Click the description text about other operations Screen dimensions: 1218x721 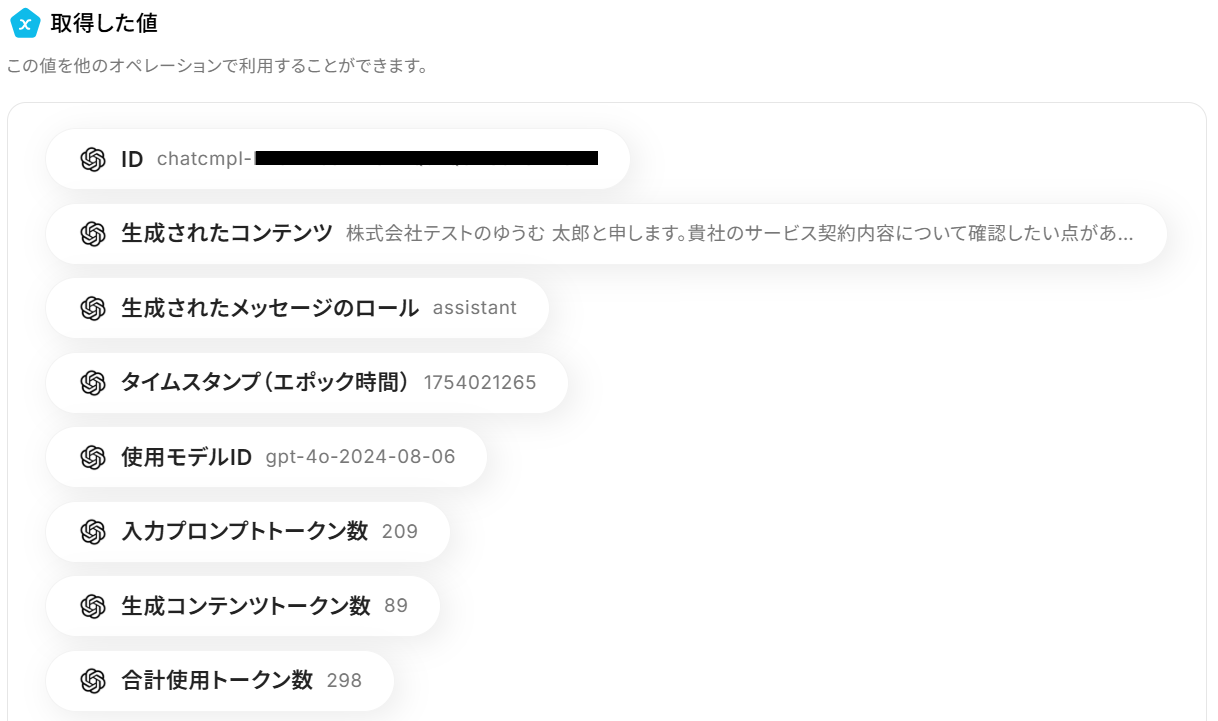(x=217, y=67)
